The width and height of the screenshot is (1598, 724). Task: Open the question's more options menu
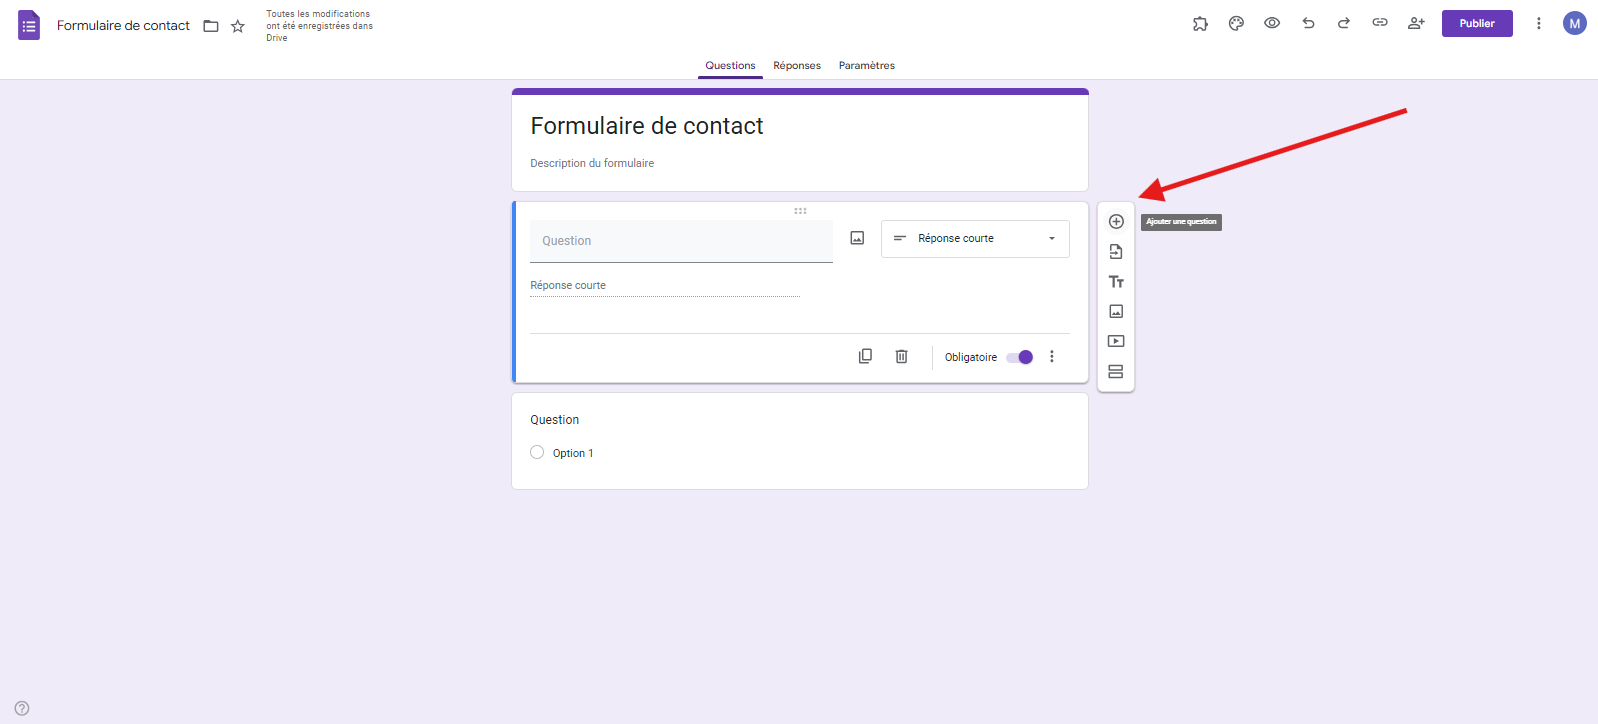[1052, 357]
